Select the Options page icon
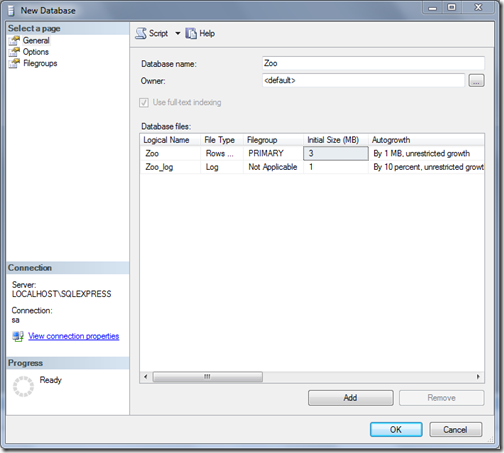This screenshot has height=453, width=504. 14,52
